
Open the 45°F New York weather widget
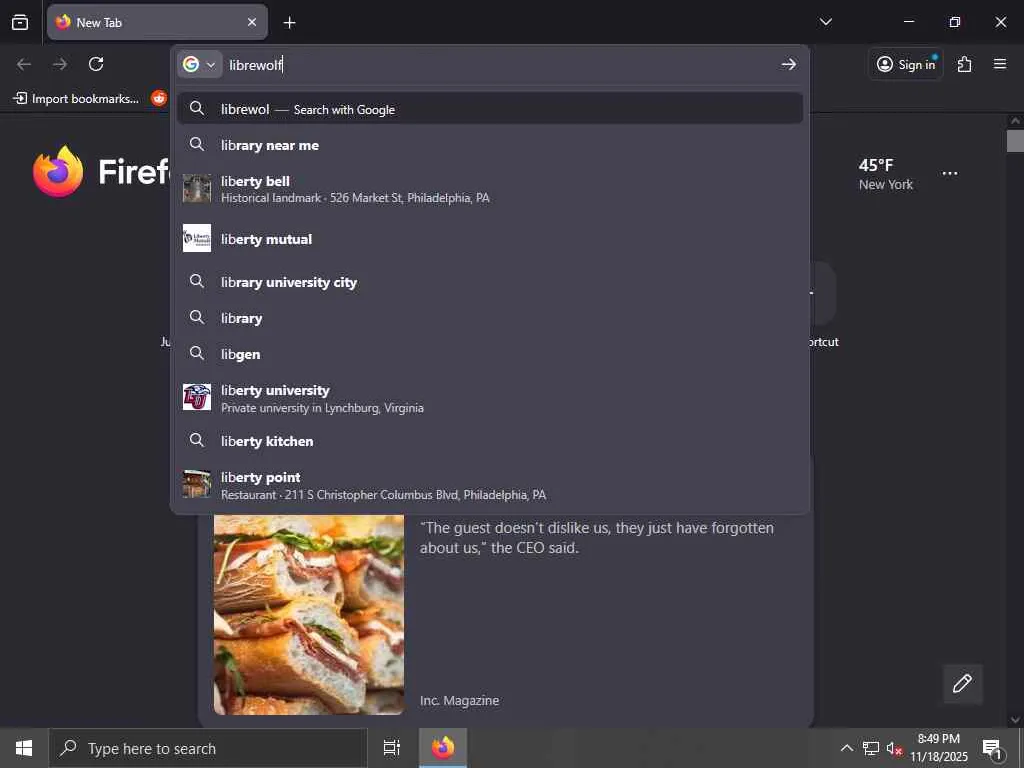pos(886,174)
